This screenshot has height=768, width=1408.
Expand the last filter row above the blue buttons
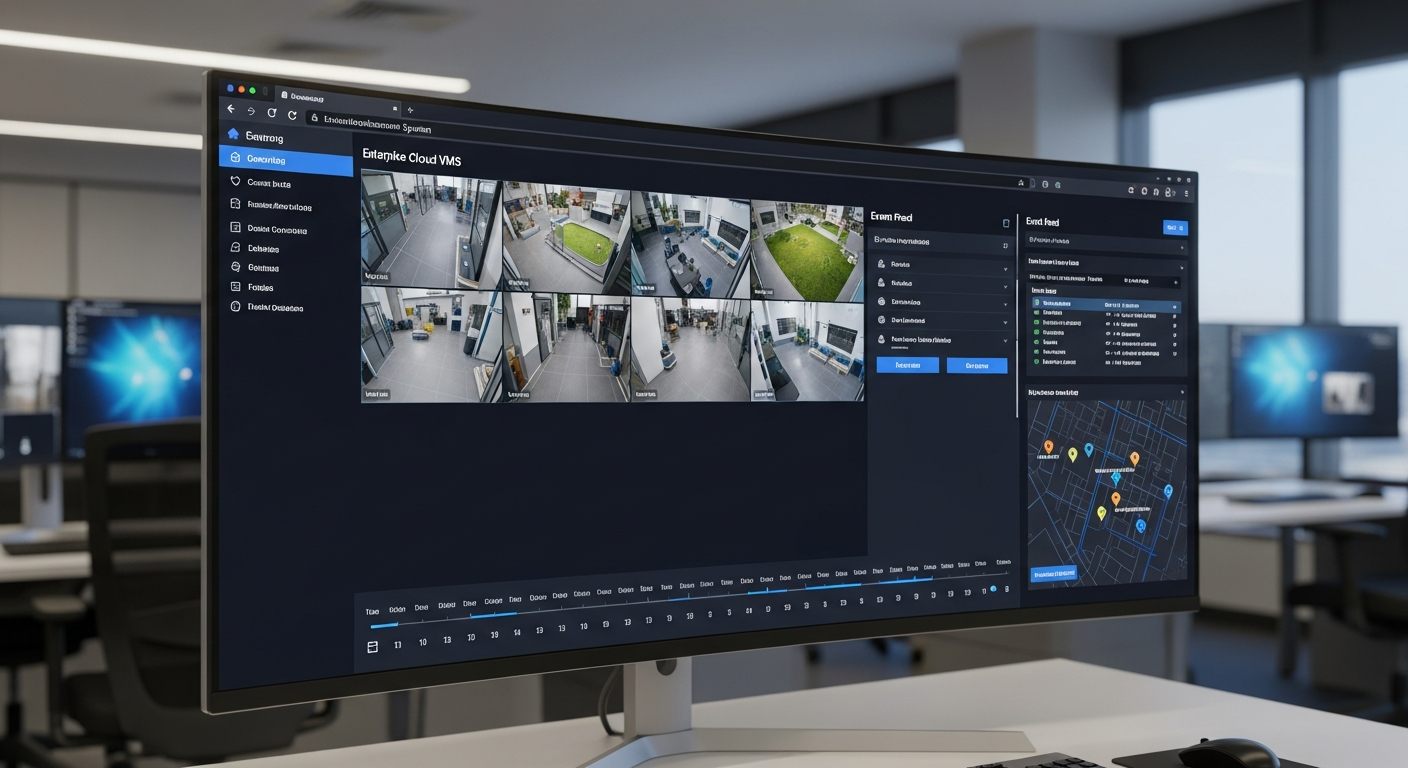tap(942, 340)
